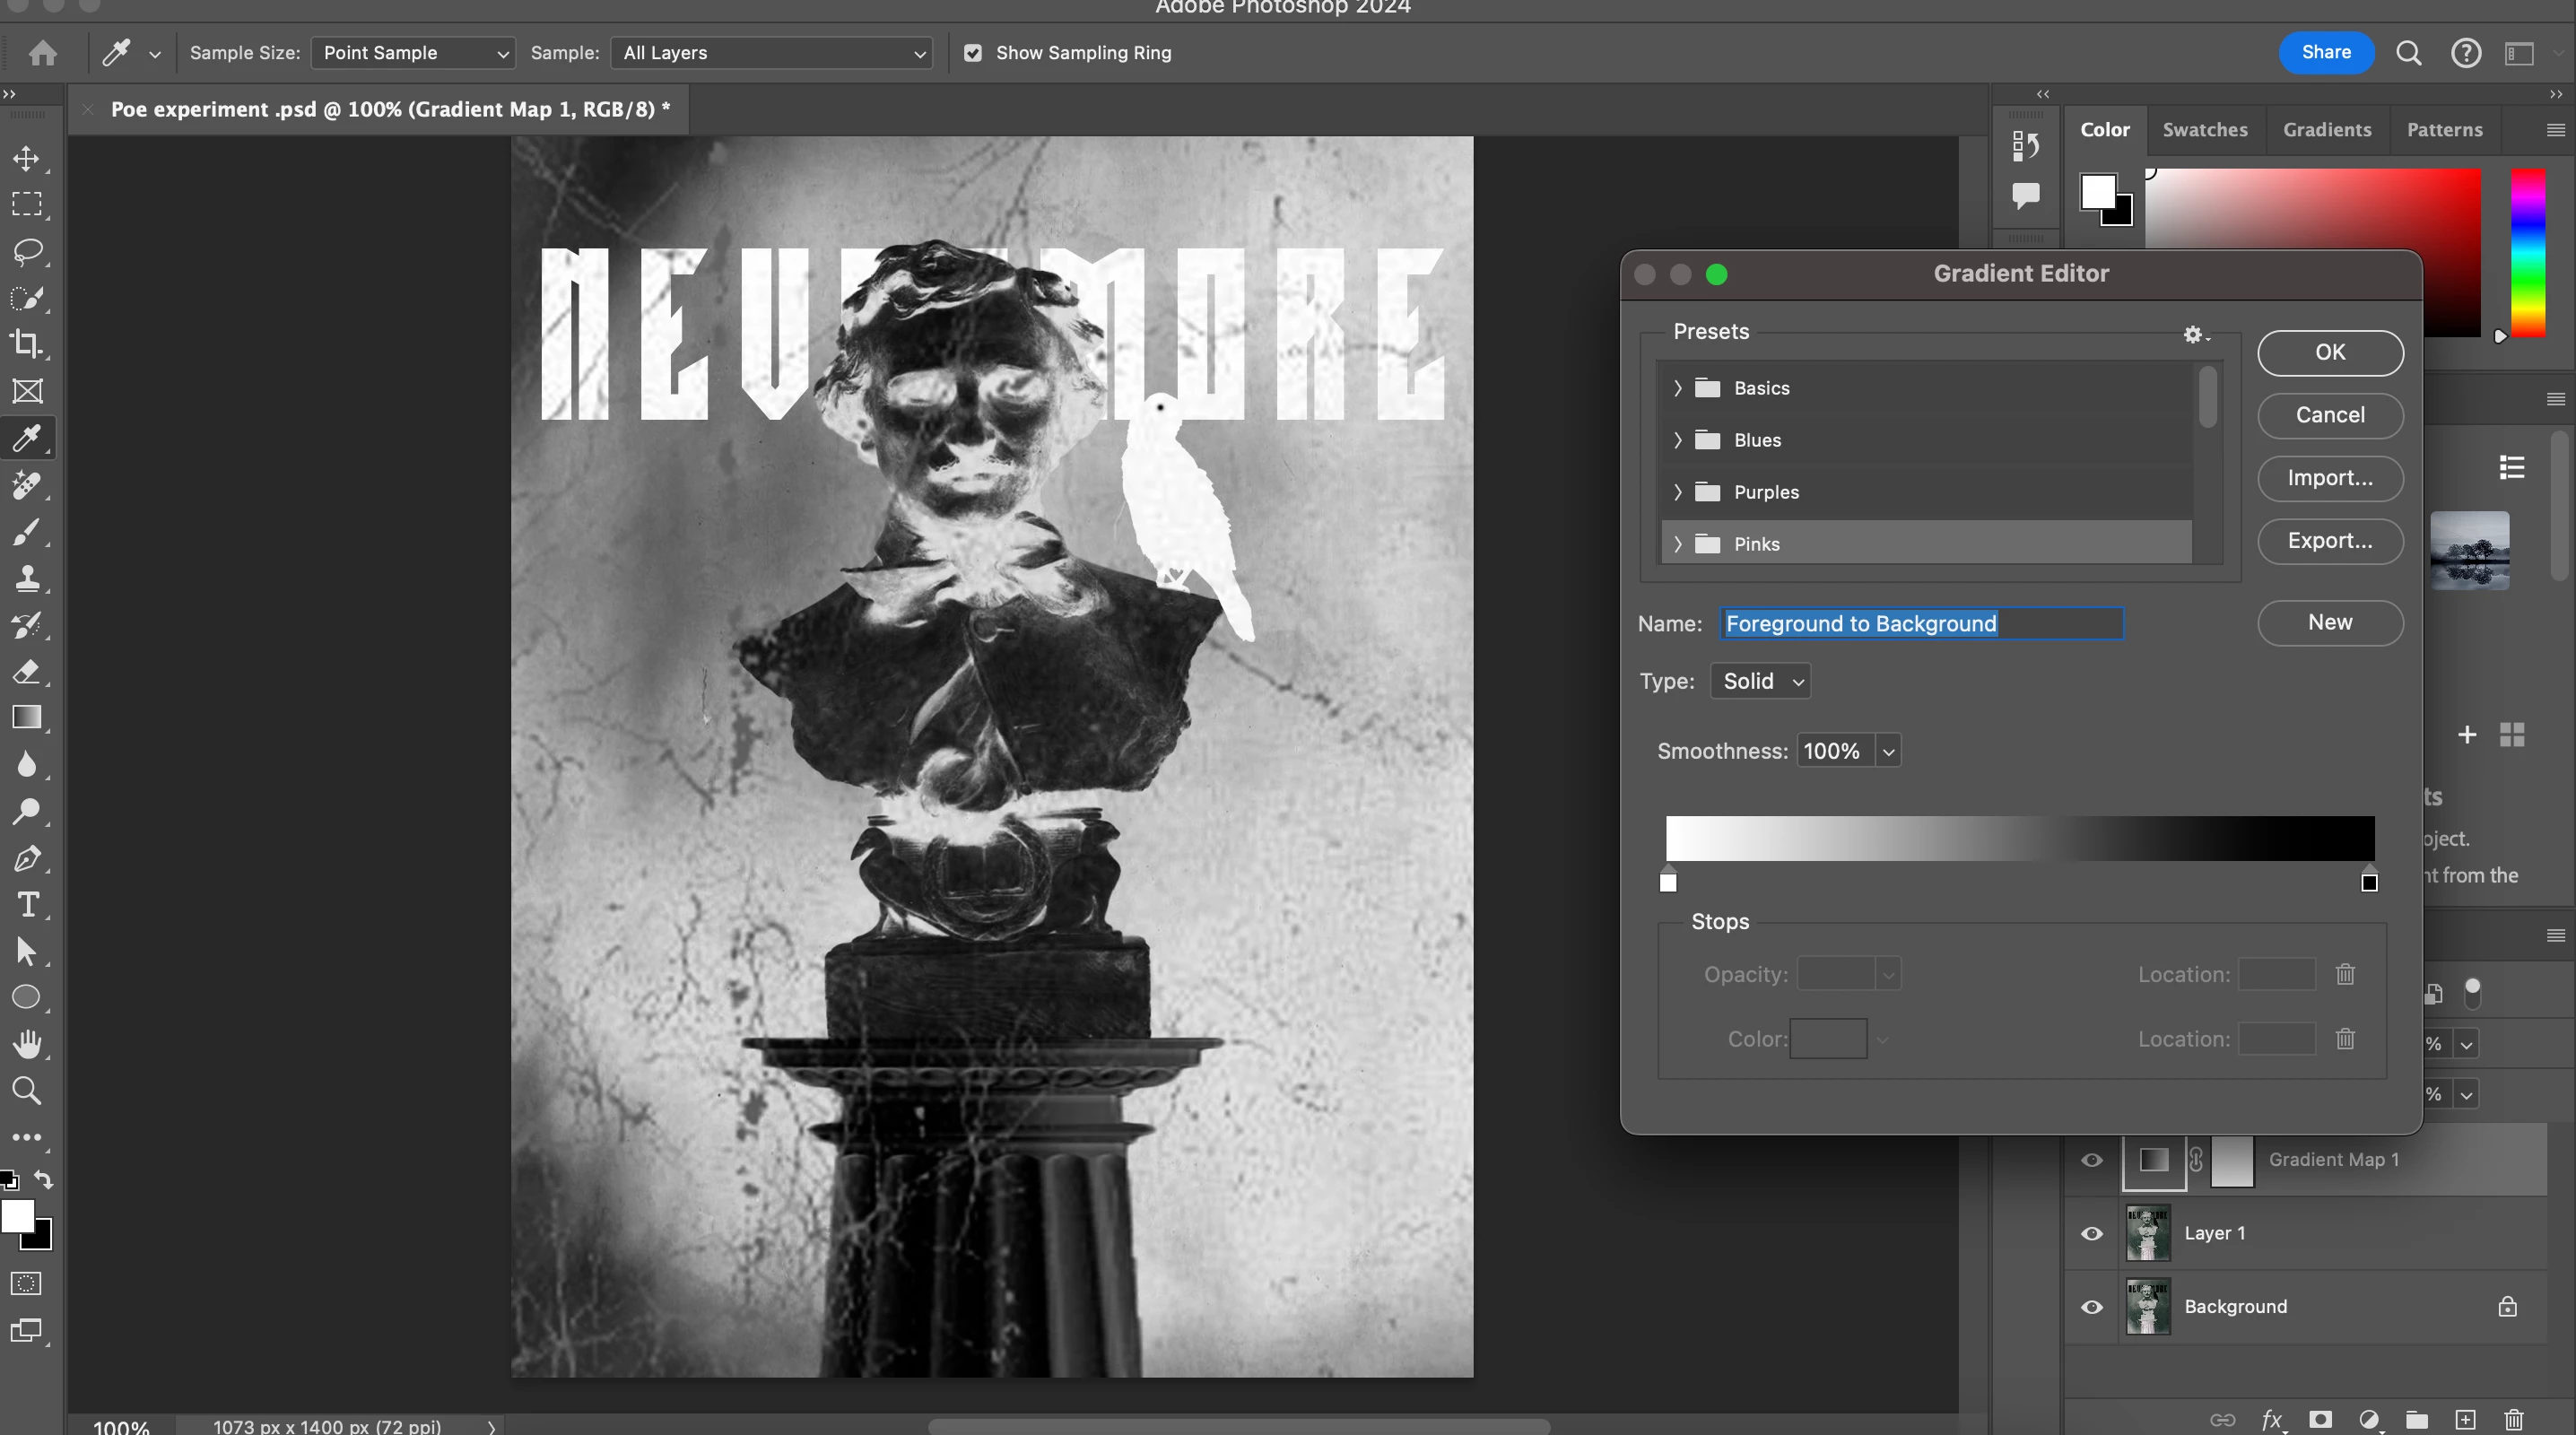
Task: Delete layer with trash icon
Action: tap(2513, 1419)
